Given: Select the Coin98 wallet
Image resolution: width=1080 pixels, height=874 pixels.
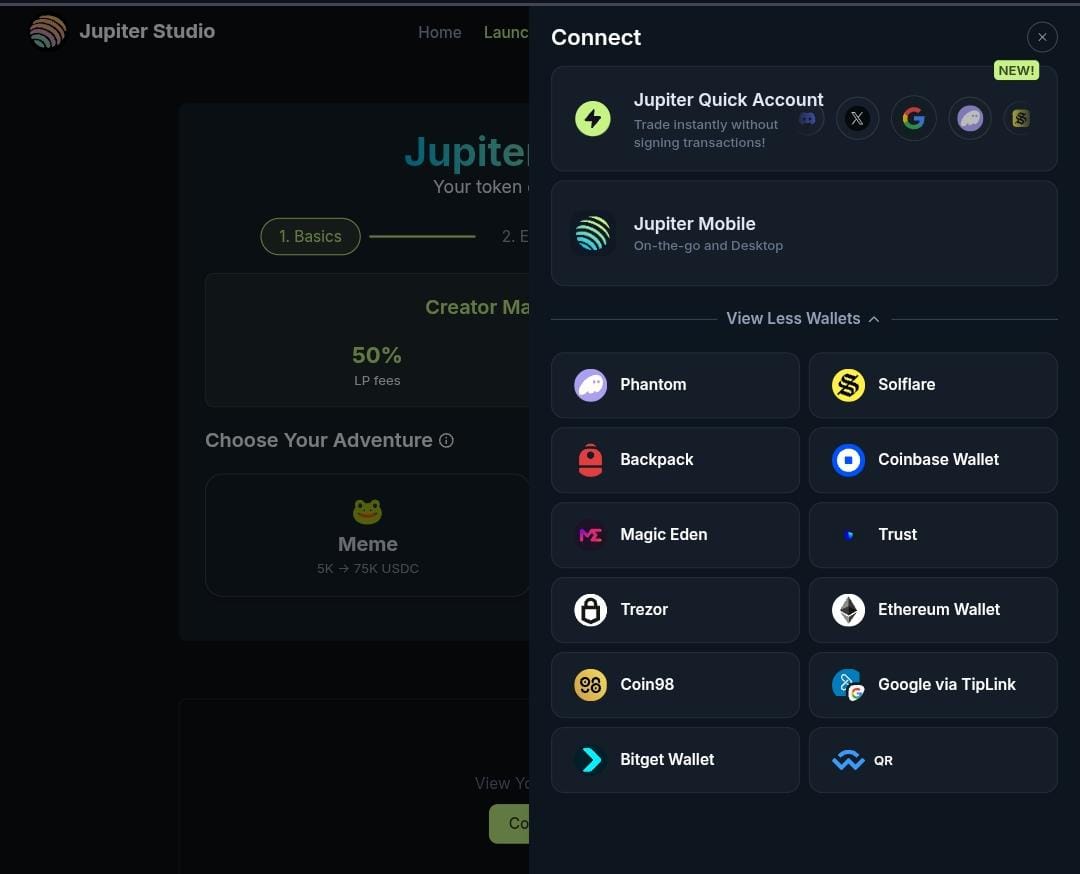Looking at the screenshot, I should tap(675, 685).
